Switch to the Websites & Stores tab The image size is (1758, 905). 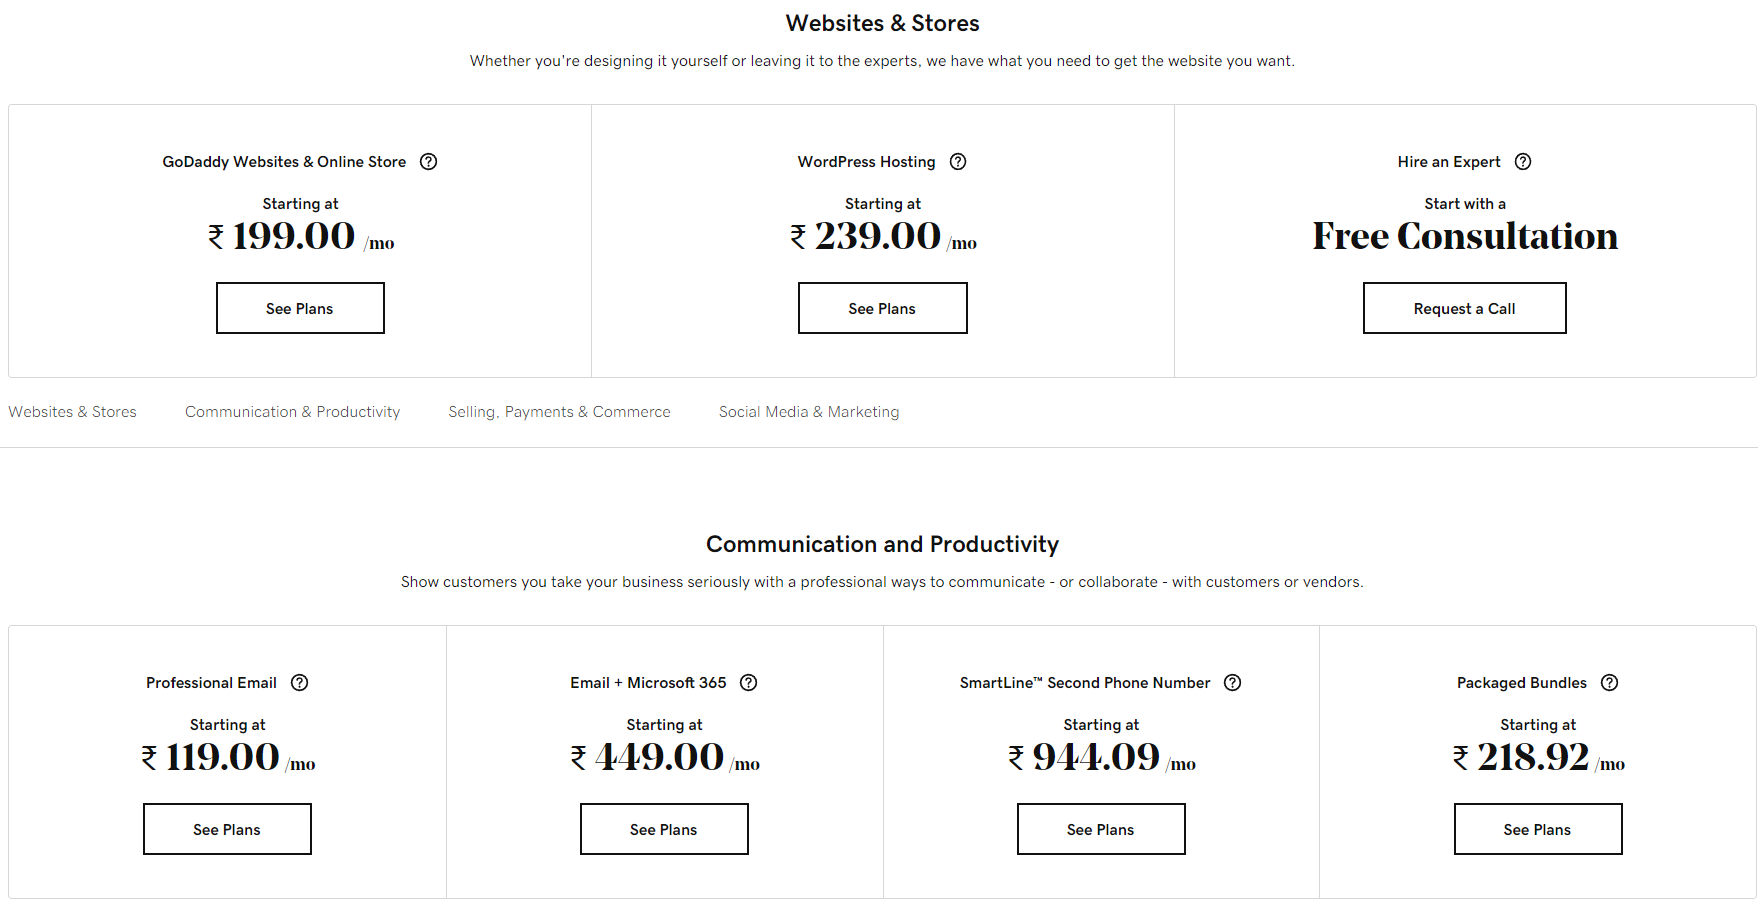(72, 412)
